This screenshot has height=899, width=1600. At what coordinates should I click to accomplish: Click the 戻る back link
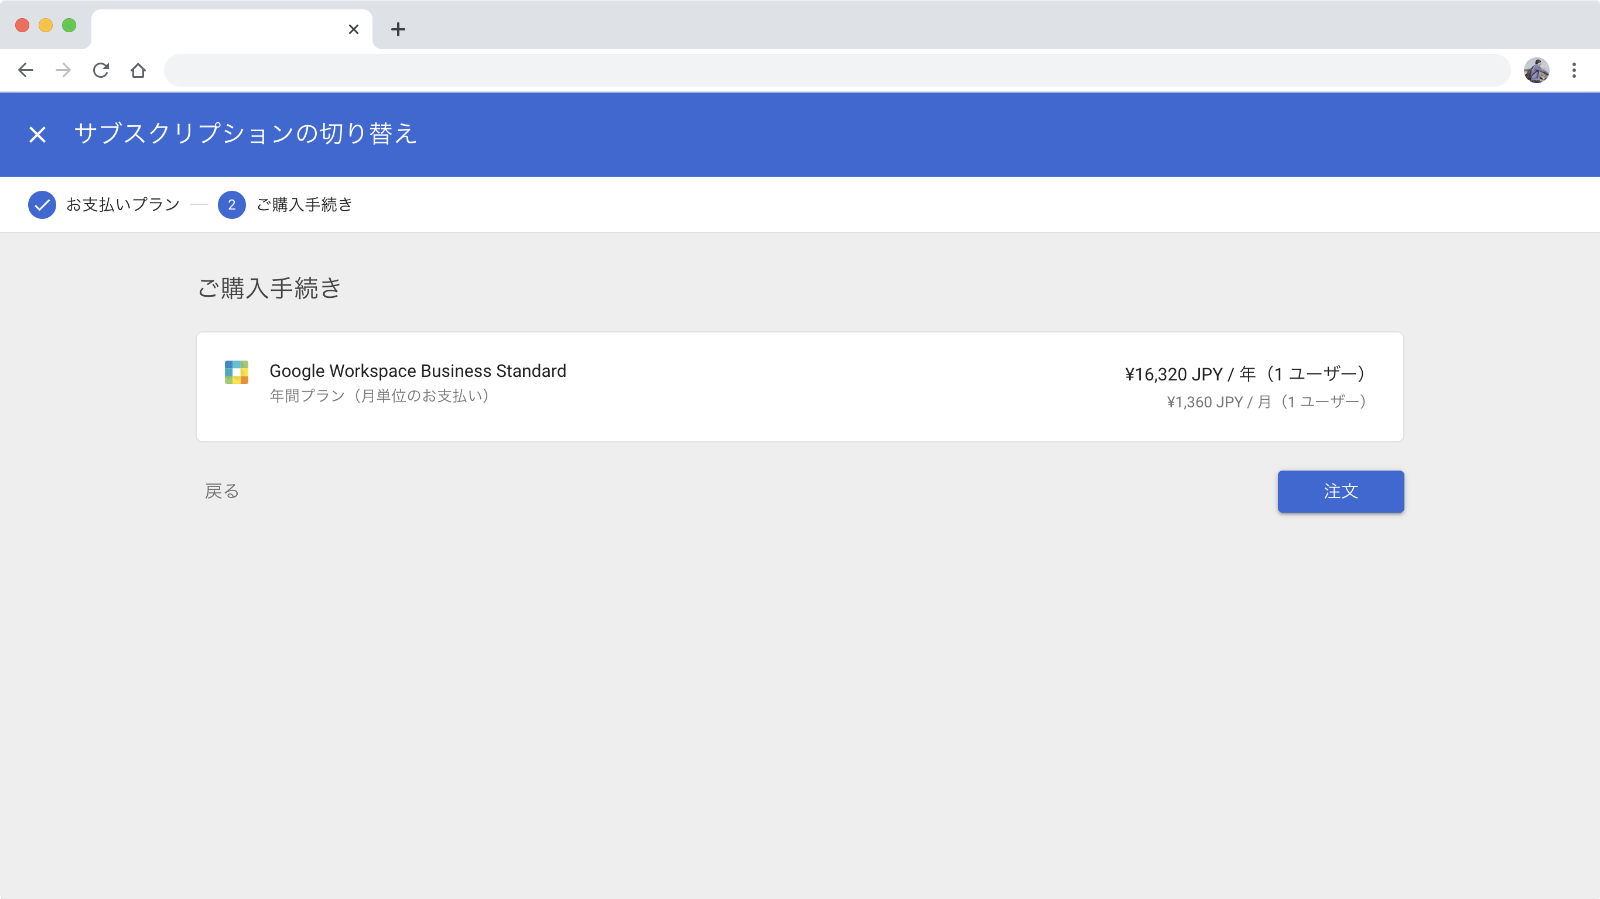tap(222, 491)
